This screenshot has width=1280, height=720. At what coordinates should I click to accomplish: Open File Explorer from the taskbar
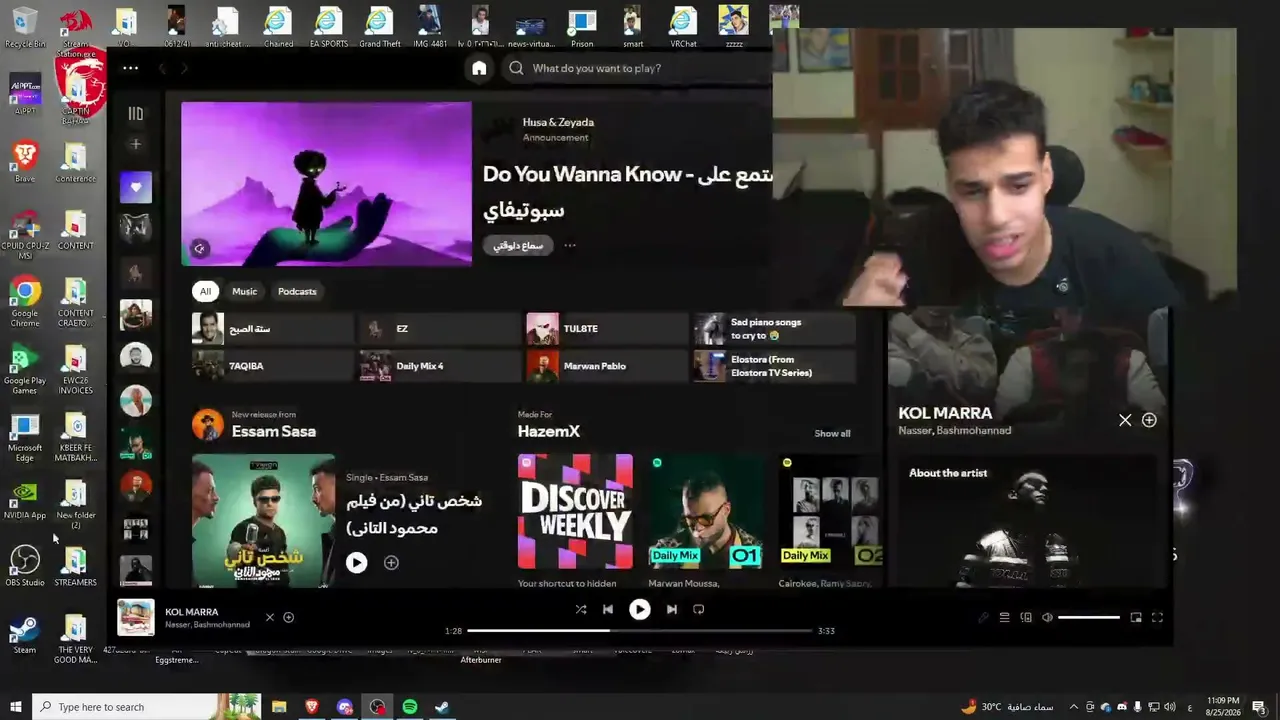(279, 707)
